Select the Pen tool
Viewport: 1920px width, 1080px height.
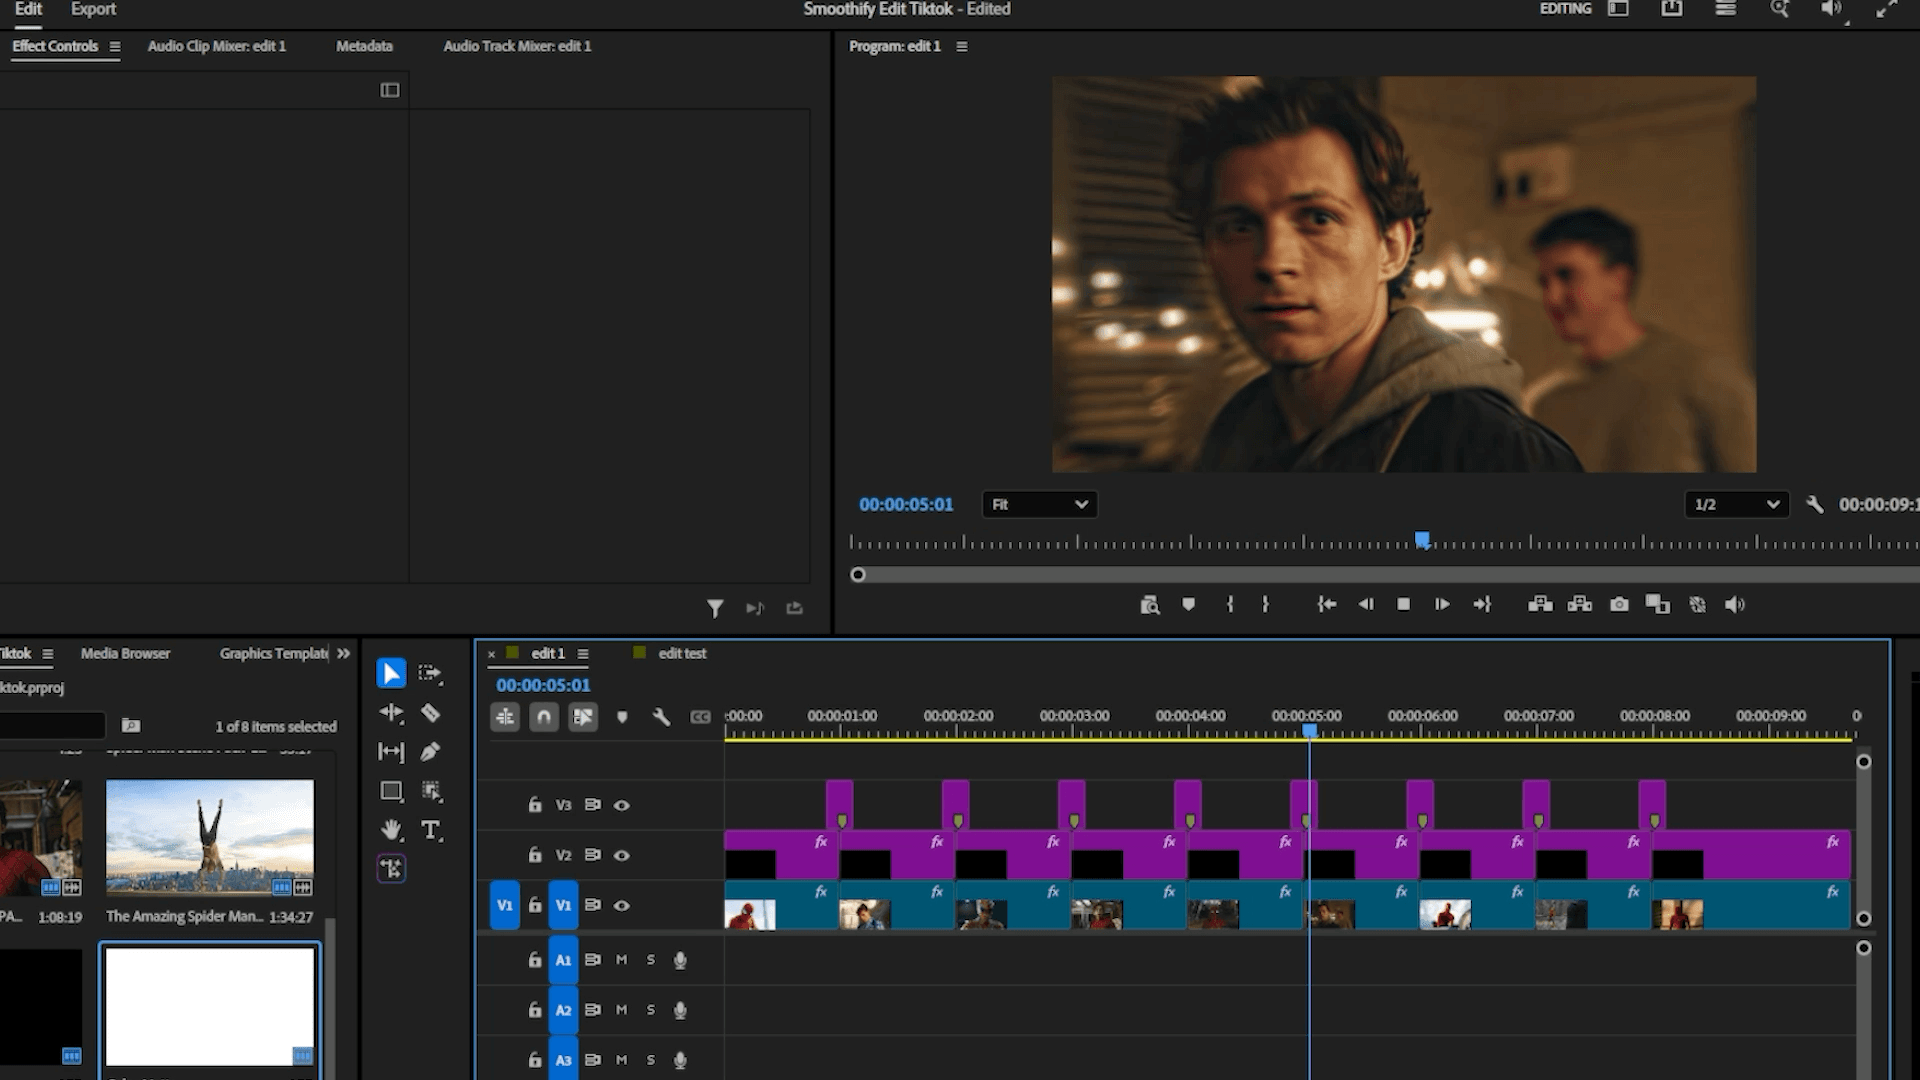[x=430, y=752]
